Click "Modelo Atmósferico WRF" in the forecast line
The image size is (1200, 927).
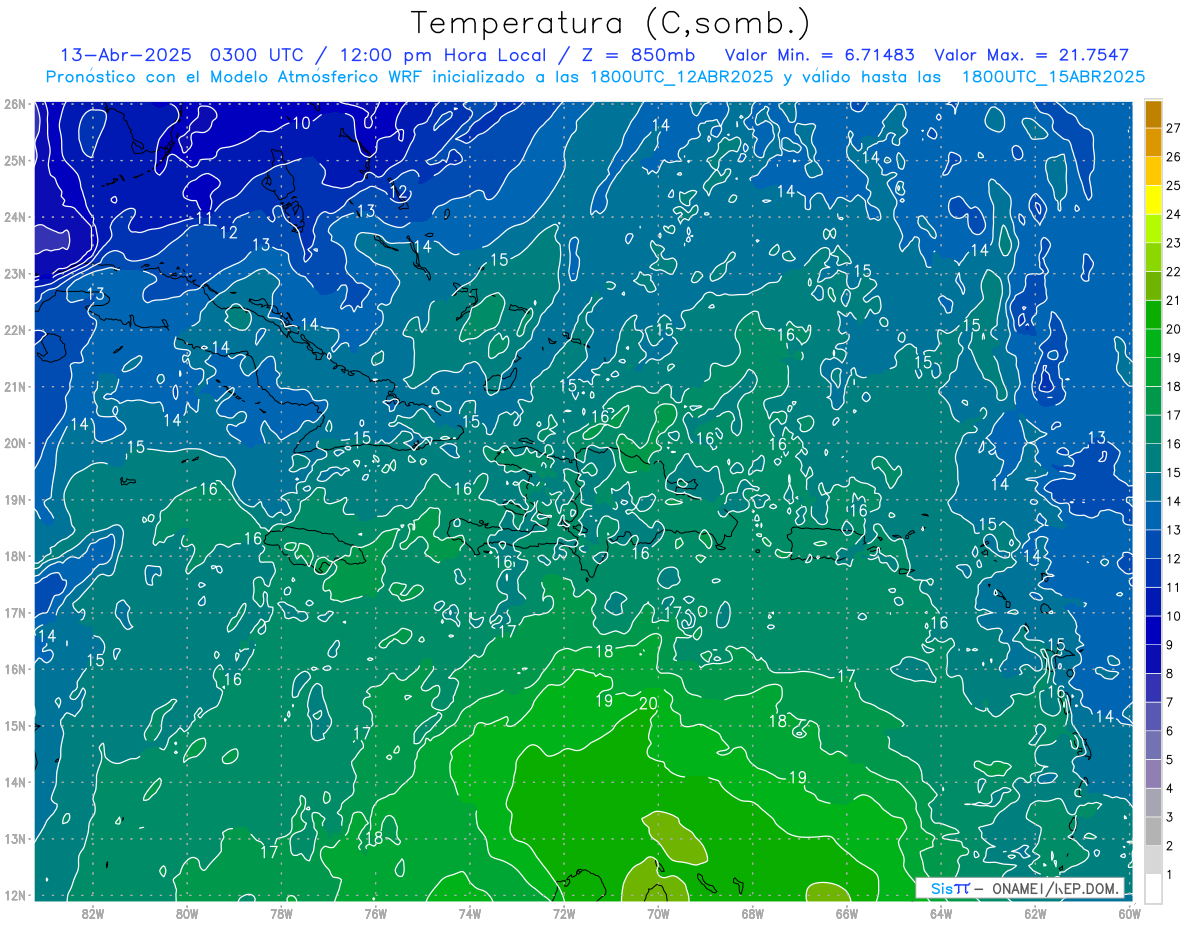click(317, 77)
